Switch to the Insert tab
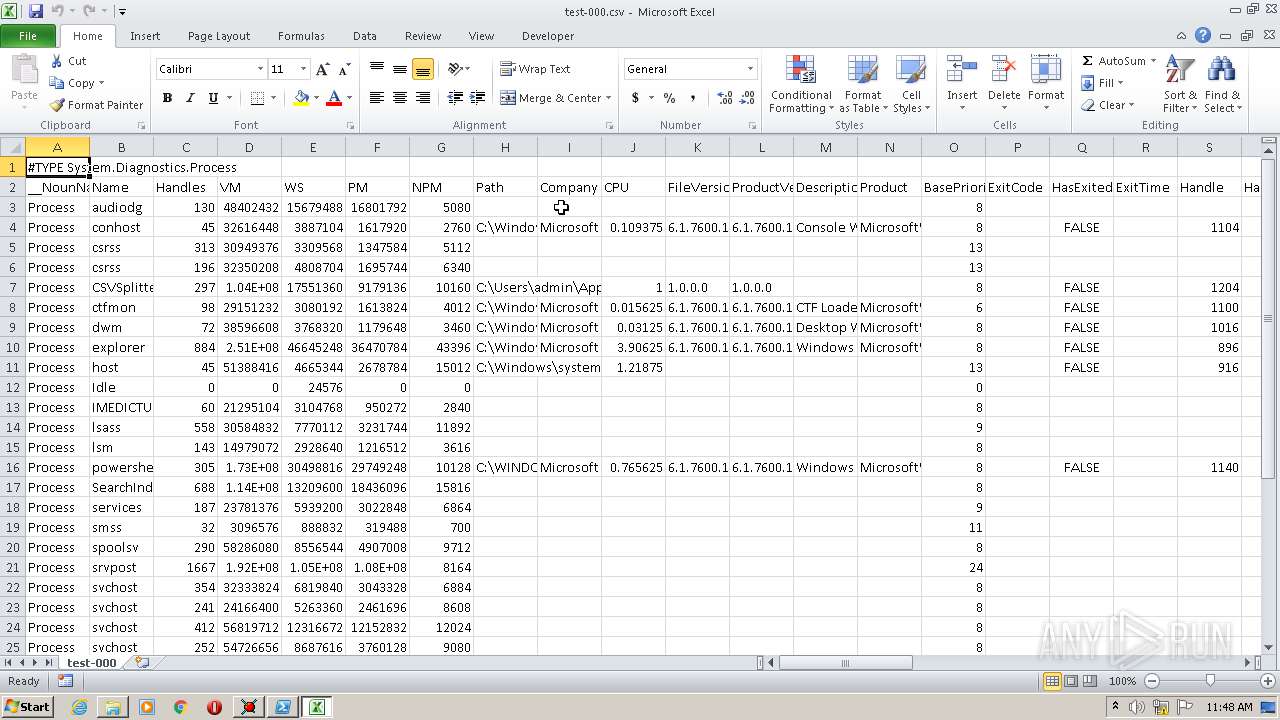The height and width of the screenshot is (720, 1280). (145, 36)
